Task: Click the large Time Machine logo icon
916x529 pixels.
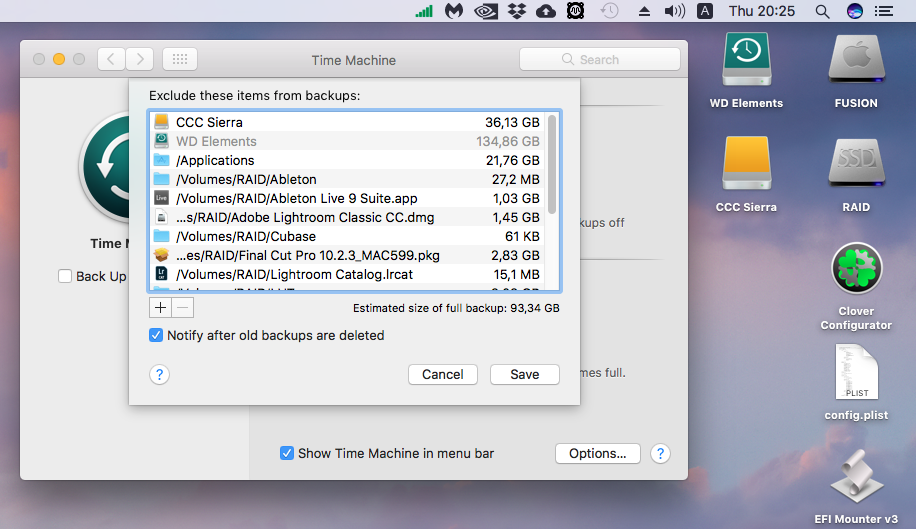Action: pyautogui.click(x=105, y=168)
